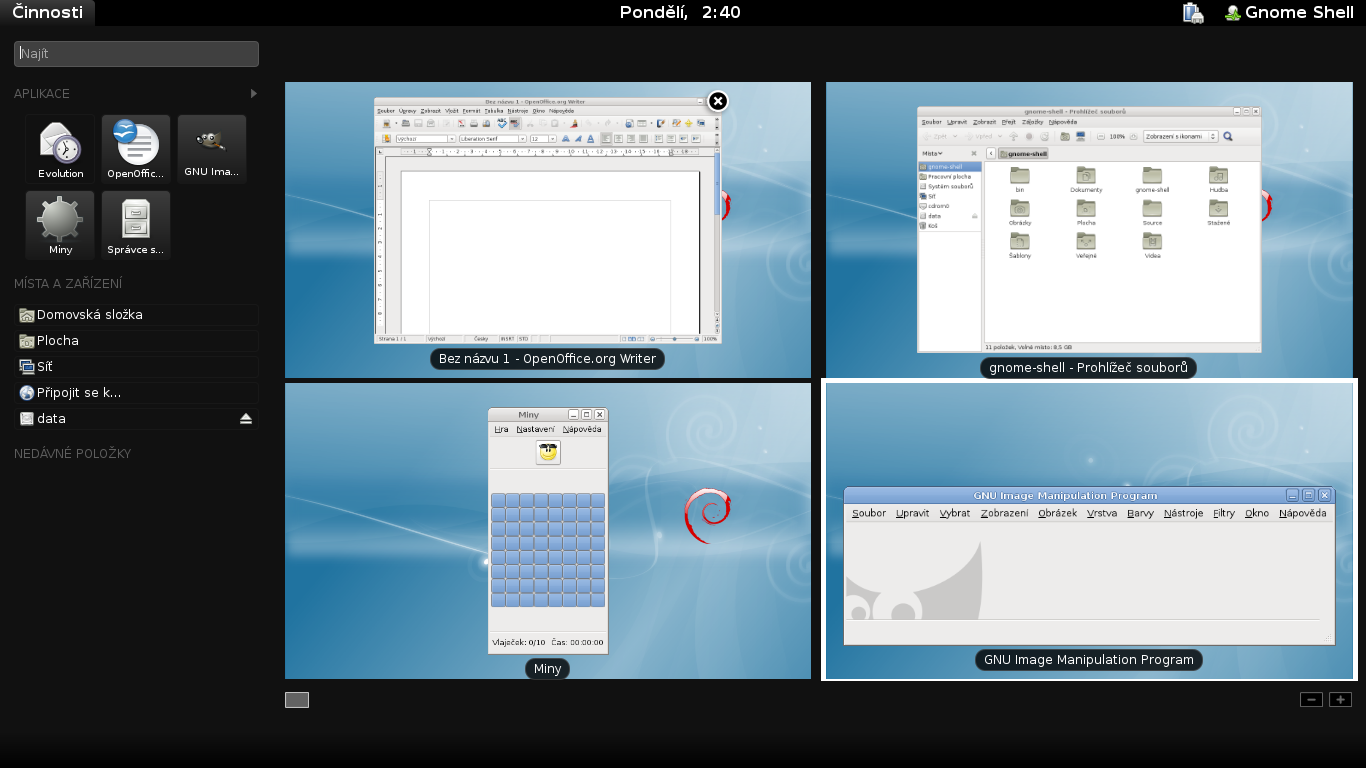
Task: Open the Hudba folder in file browser
Action: 1218,180
